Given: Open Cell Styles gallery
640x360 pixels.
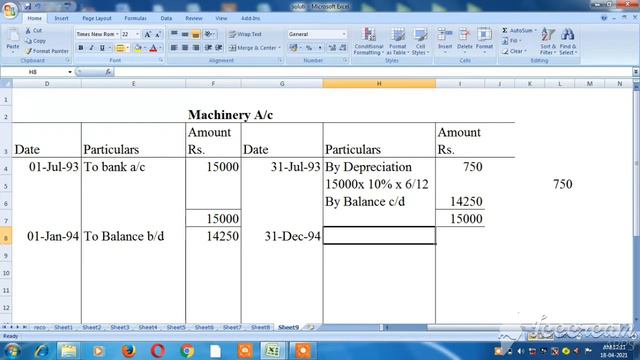Looking at the screenshot, I should 420,41.
